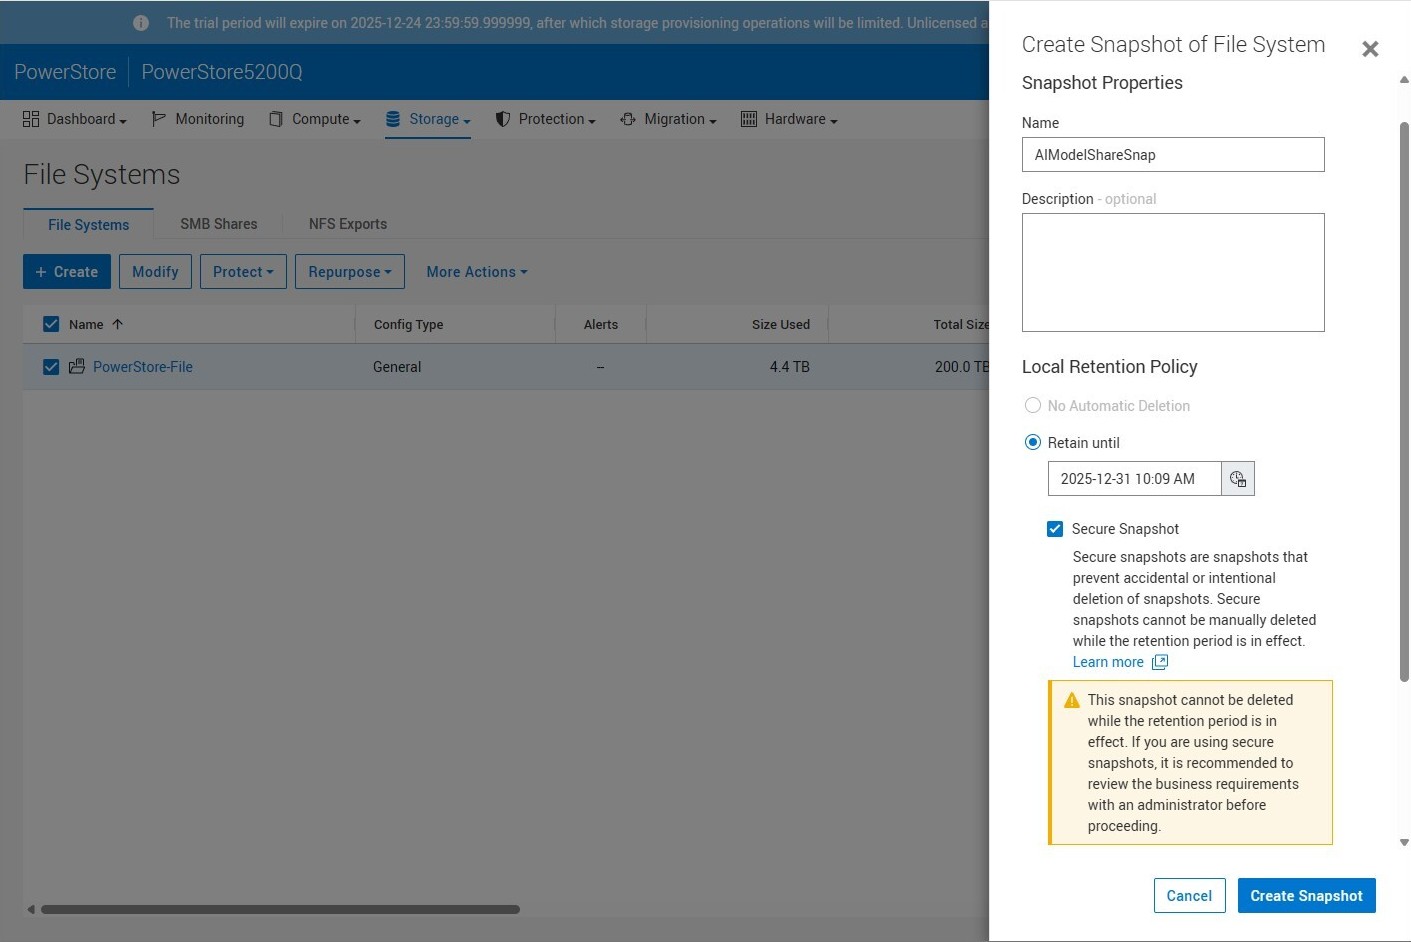Close the Create Snapshot panel with X
This screenshot has width=1411, height=942.
(x=1369, y=49)
